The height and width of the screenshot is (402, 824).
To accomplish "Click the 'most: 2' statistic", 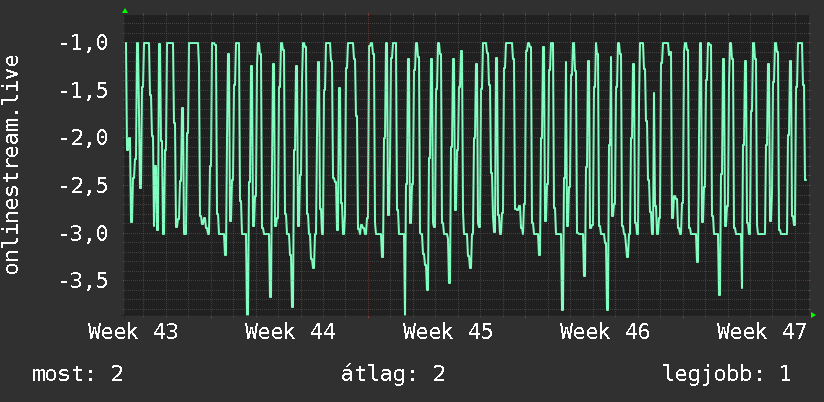I will click(x=78, y=374).
